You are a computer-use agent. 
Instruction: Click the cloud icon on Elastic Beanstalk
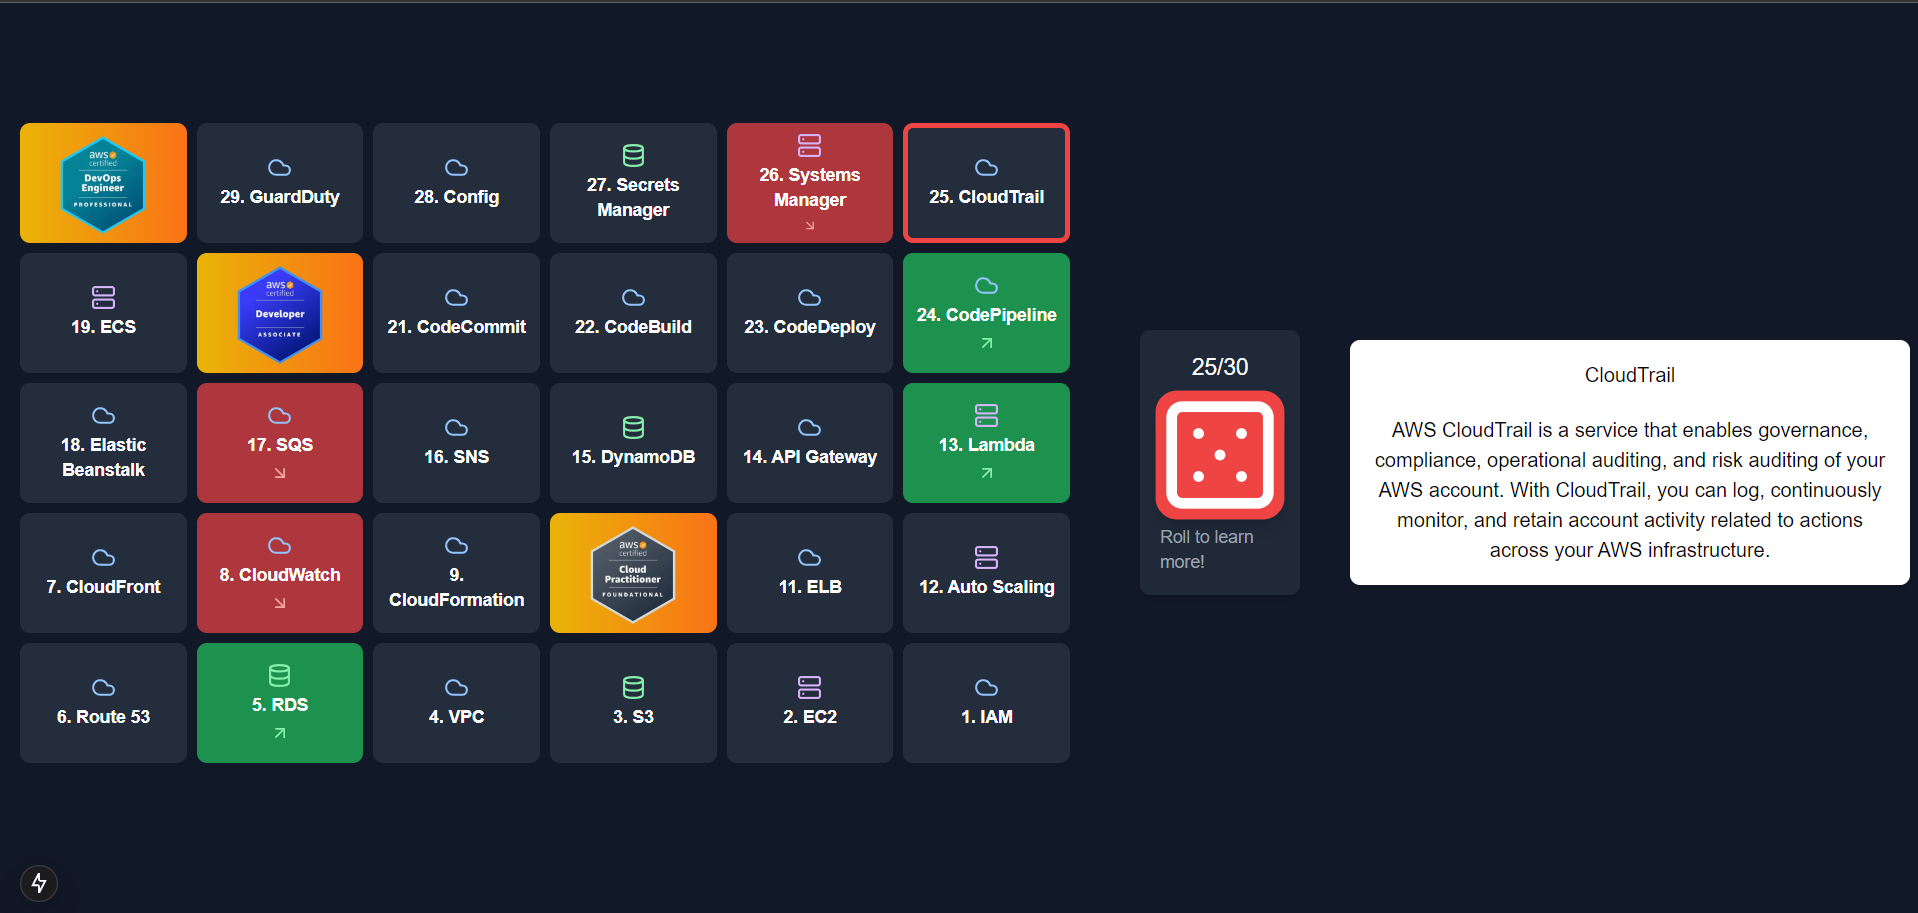(103, 415)
